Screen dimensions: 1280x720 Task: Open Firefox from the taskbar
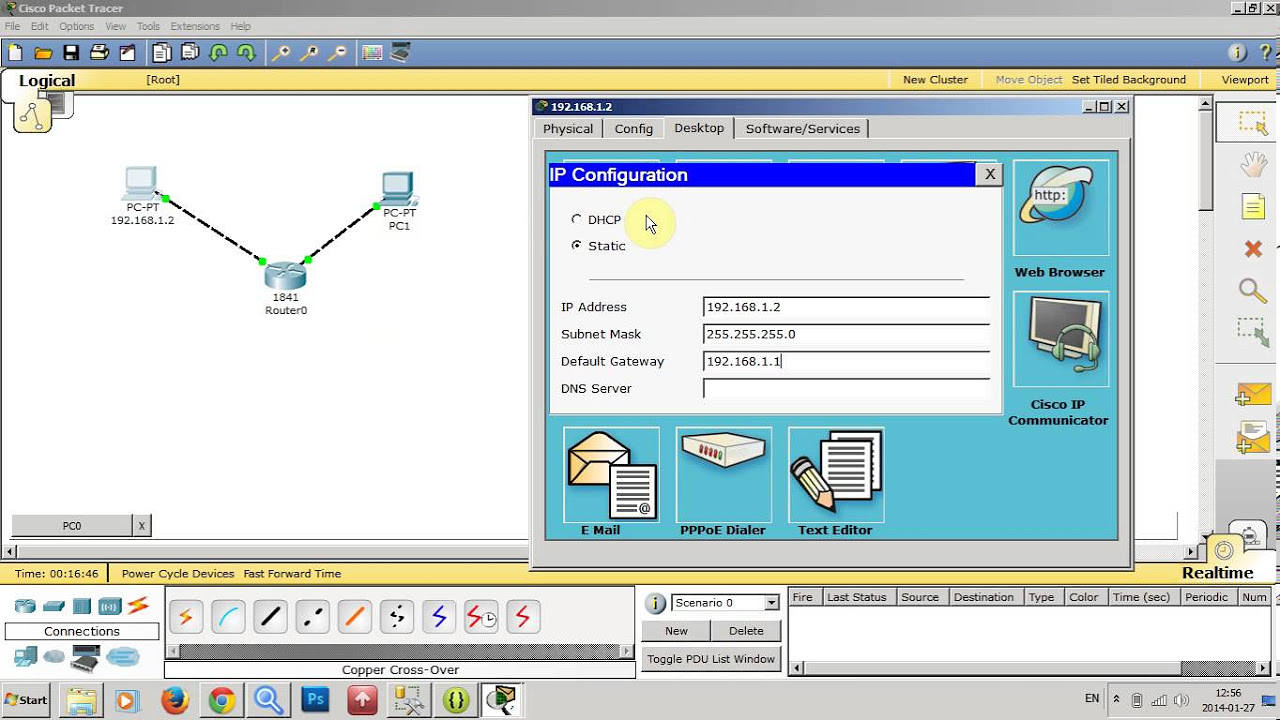click(x=174, y=700)
